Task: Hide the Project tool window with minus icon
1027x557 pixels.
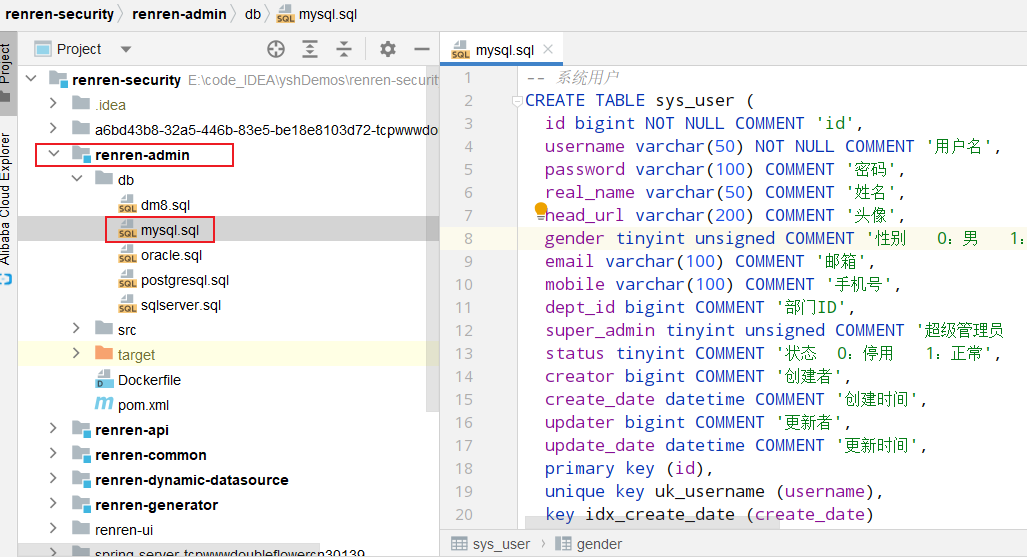Action: click(422, 49)
